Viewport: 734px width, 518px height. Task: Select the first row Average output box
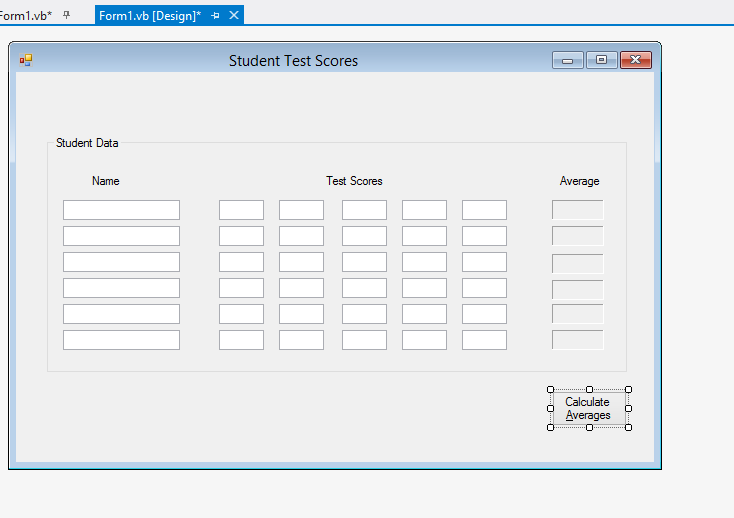pyautogui.click(x=578, y=210)
